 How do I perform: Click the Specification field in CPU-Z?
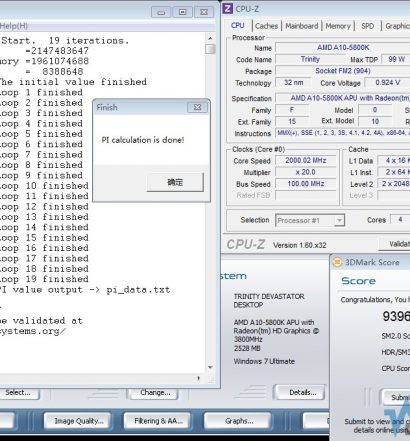point(343,98)
